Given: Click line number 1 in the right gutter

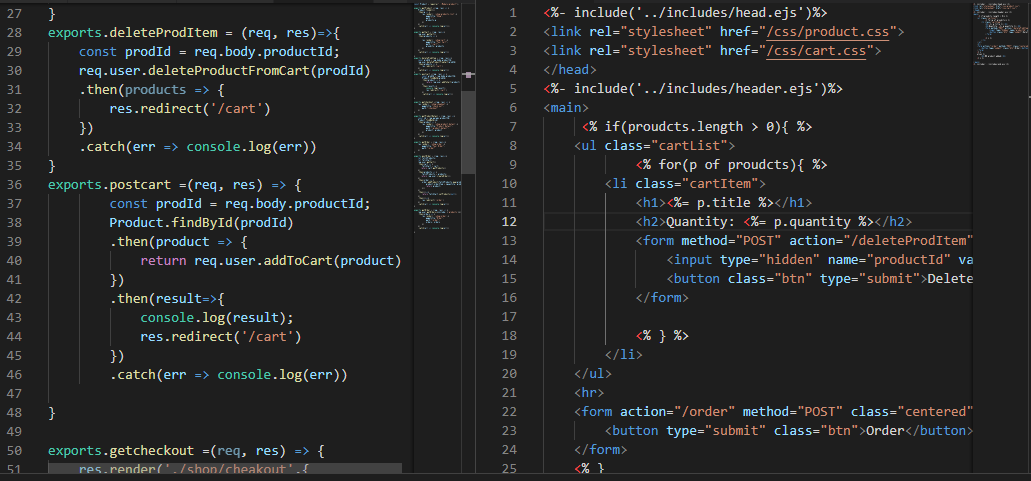Looking at the screenshot, I should click(513, 12).
